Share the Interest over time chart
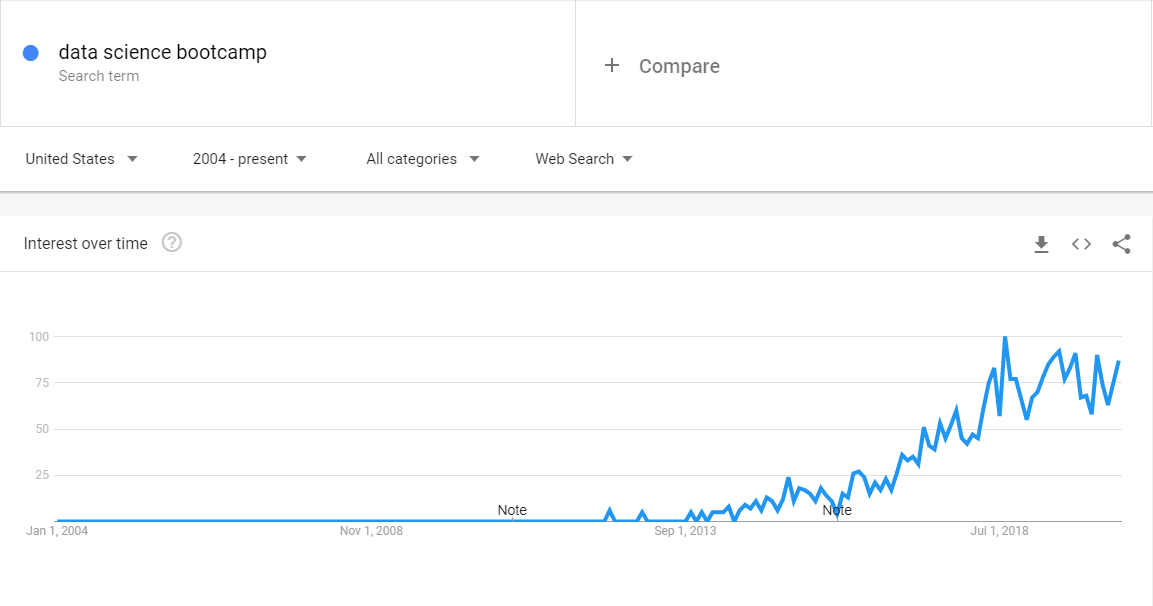This screenshot has height=606, width=1153. 1121,244
